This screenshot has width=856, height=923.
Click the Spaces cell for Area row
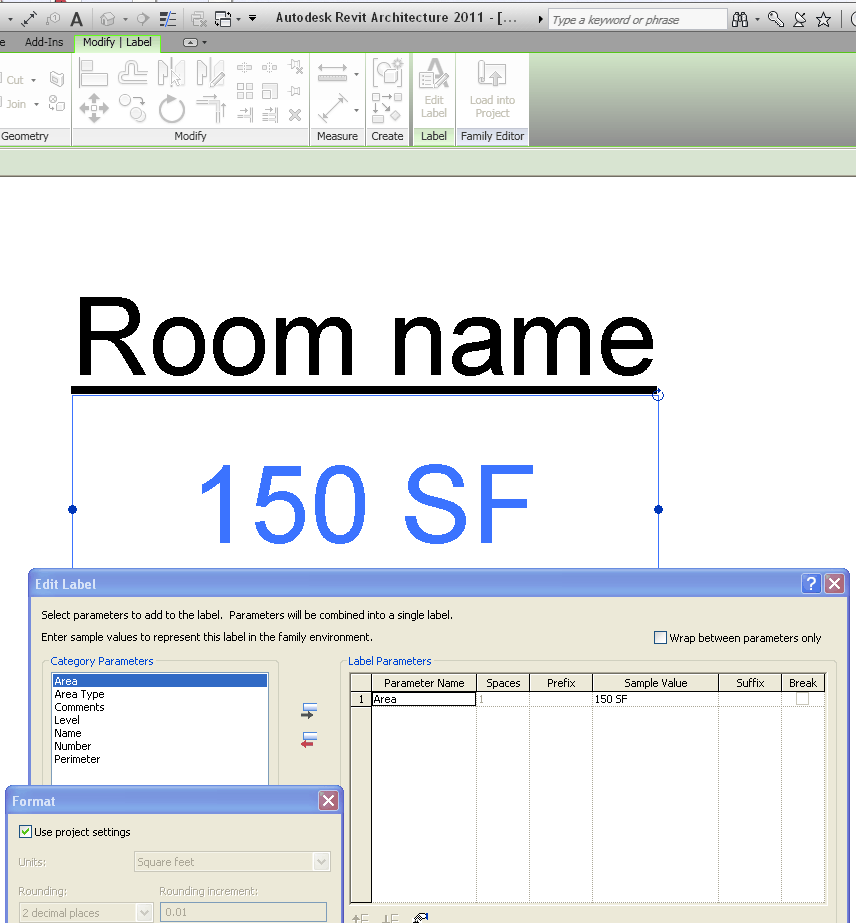click(503, 699)
